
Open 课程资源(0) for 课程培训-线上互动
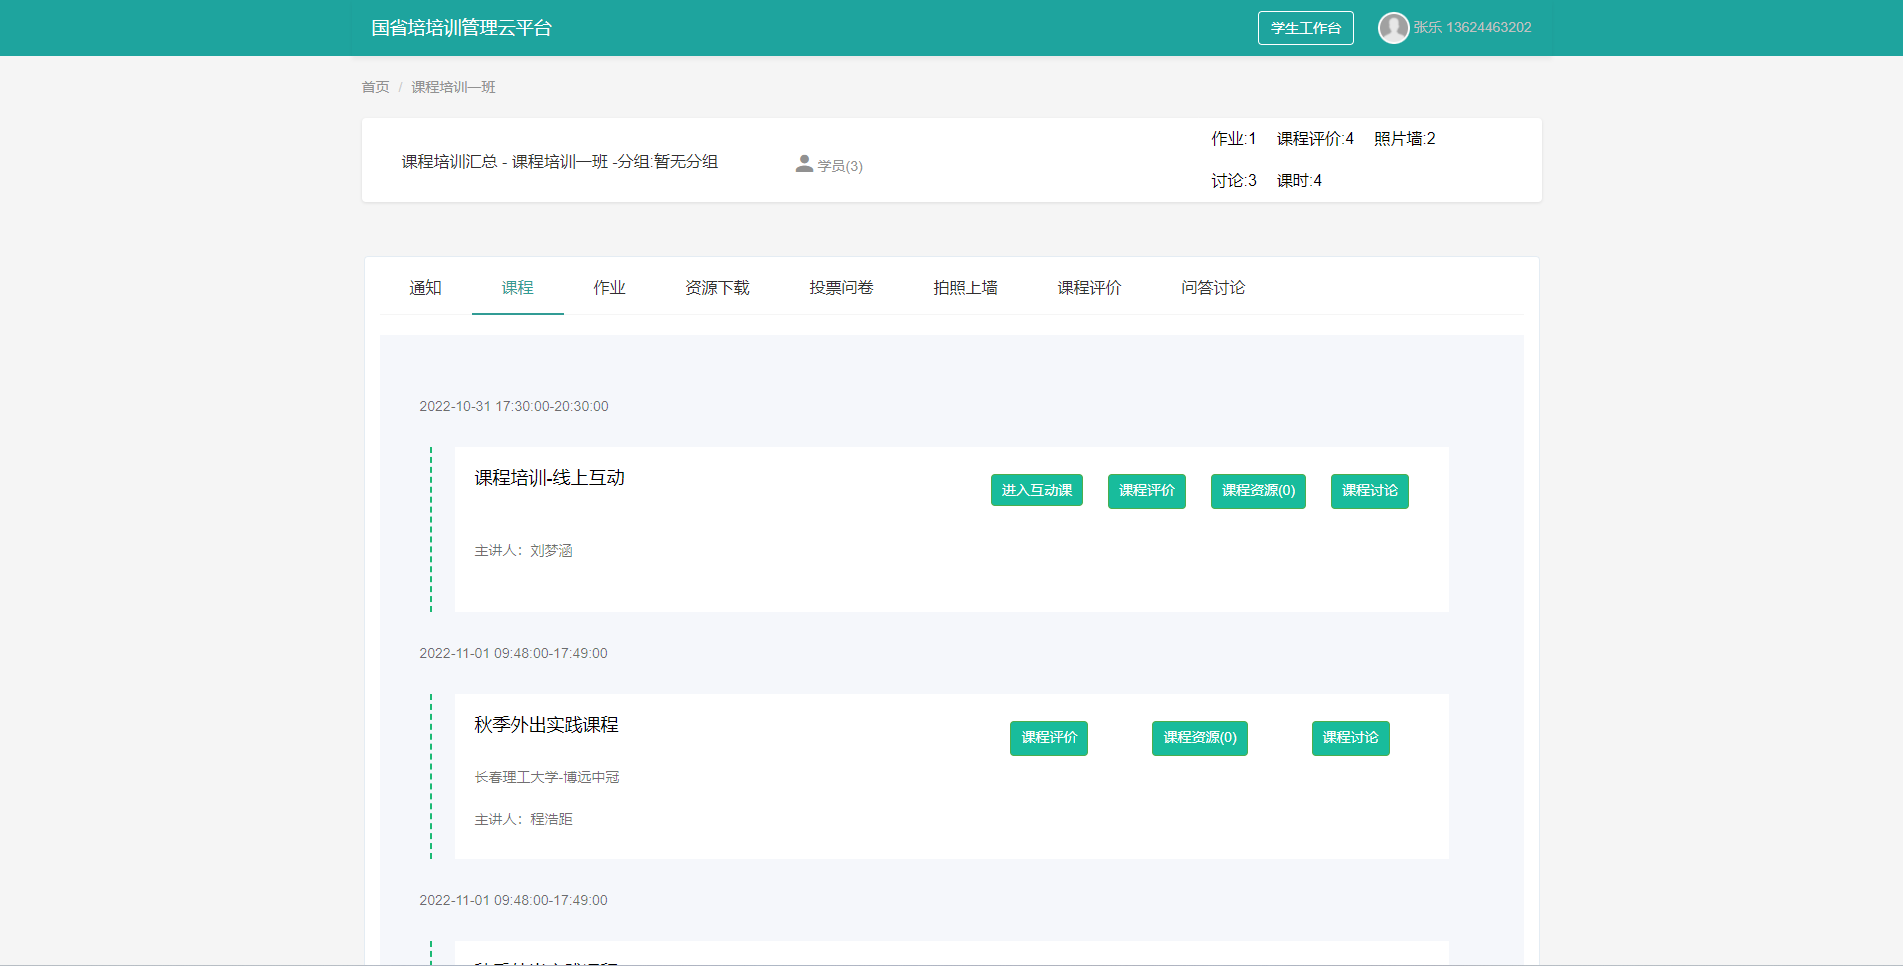click(1258, 491)
